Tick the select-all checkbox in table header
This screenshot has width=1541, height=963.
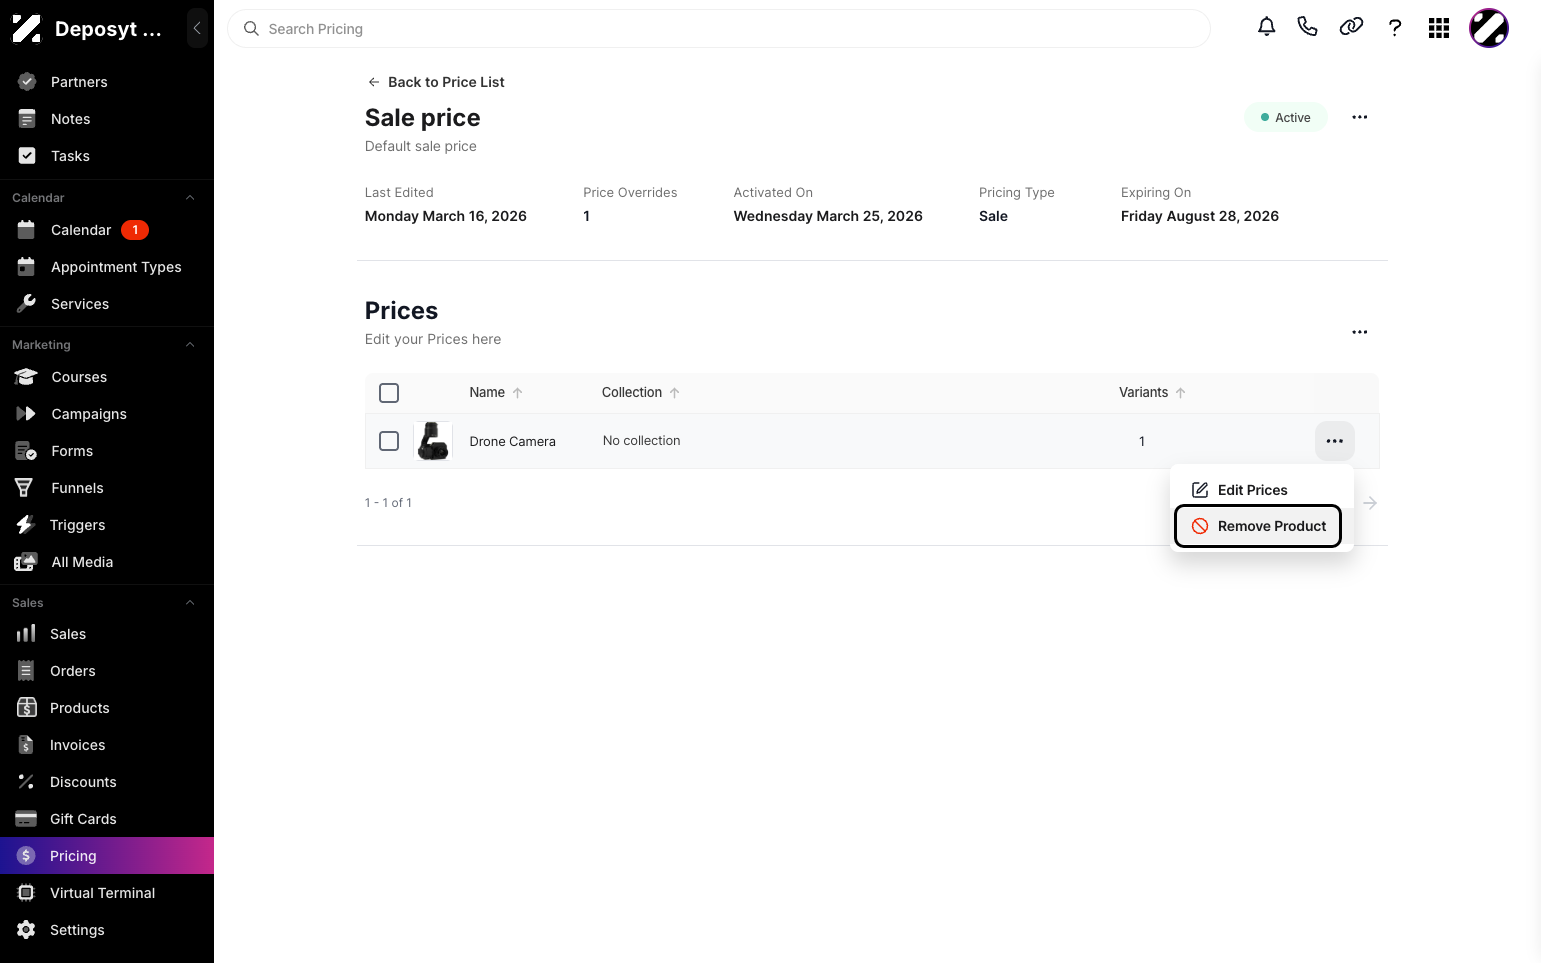[389, 393]
